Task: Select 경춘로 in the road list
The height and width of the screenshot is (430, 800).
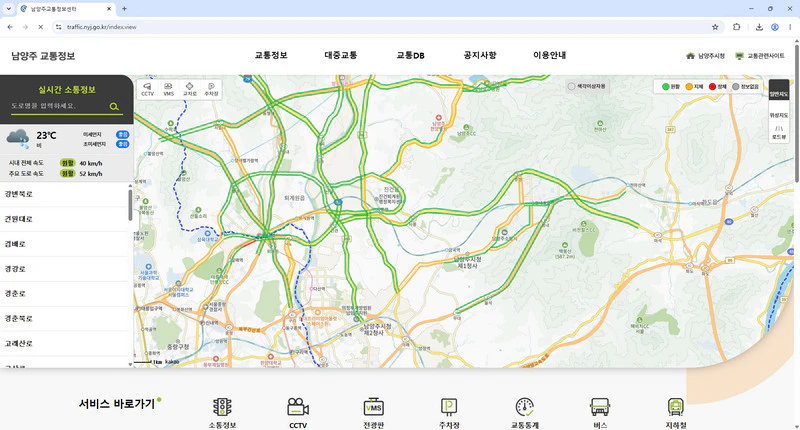Action: (64, 294)
